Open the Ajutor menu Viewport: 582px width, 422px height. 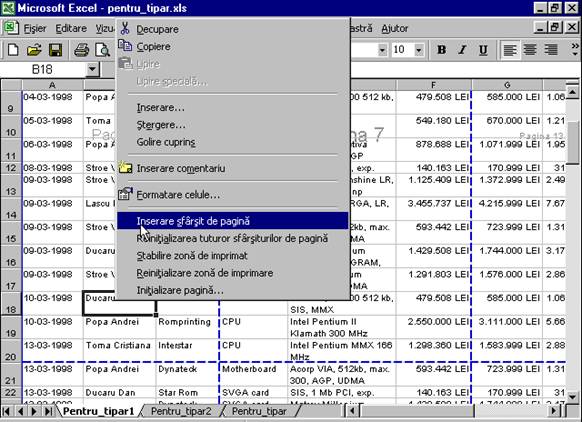click(x=395, y=29)
